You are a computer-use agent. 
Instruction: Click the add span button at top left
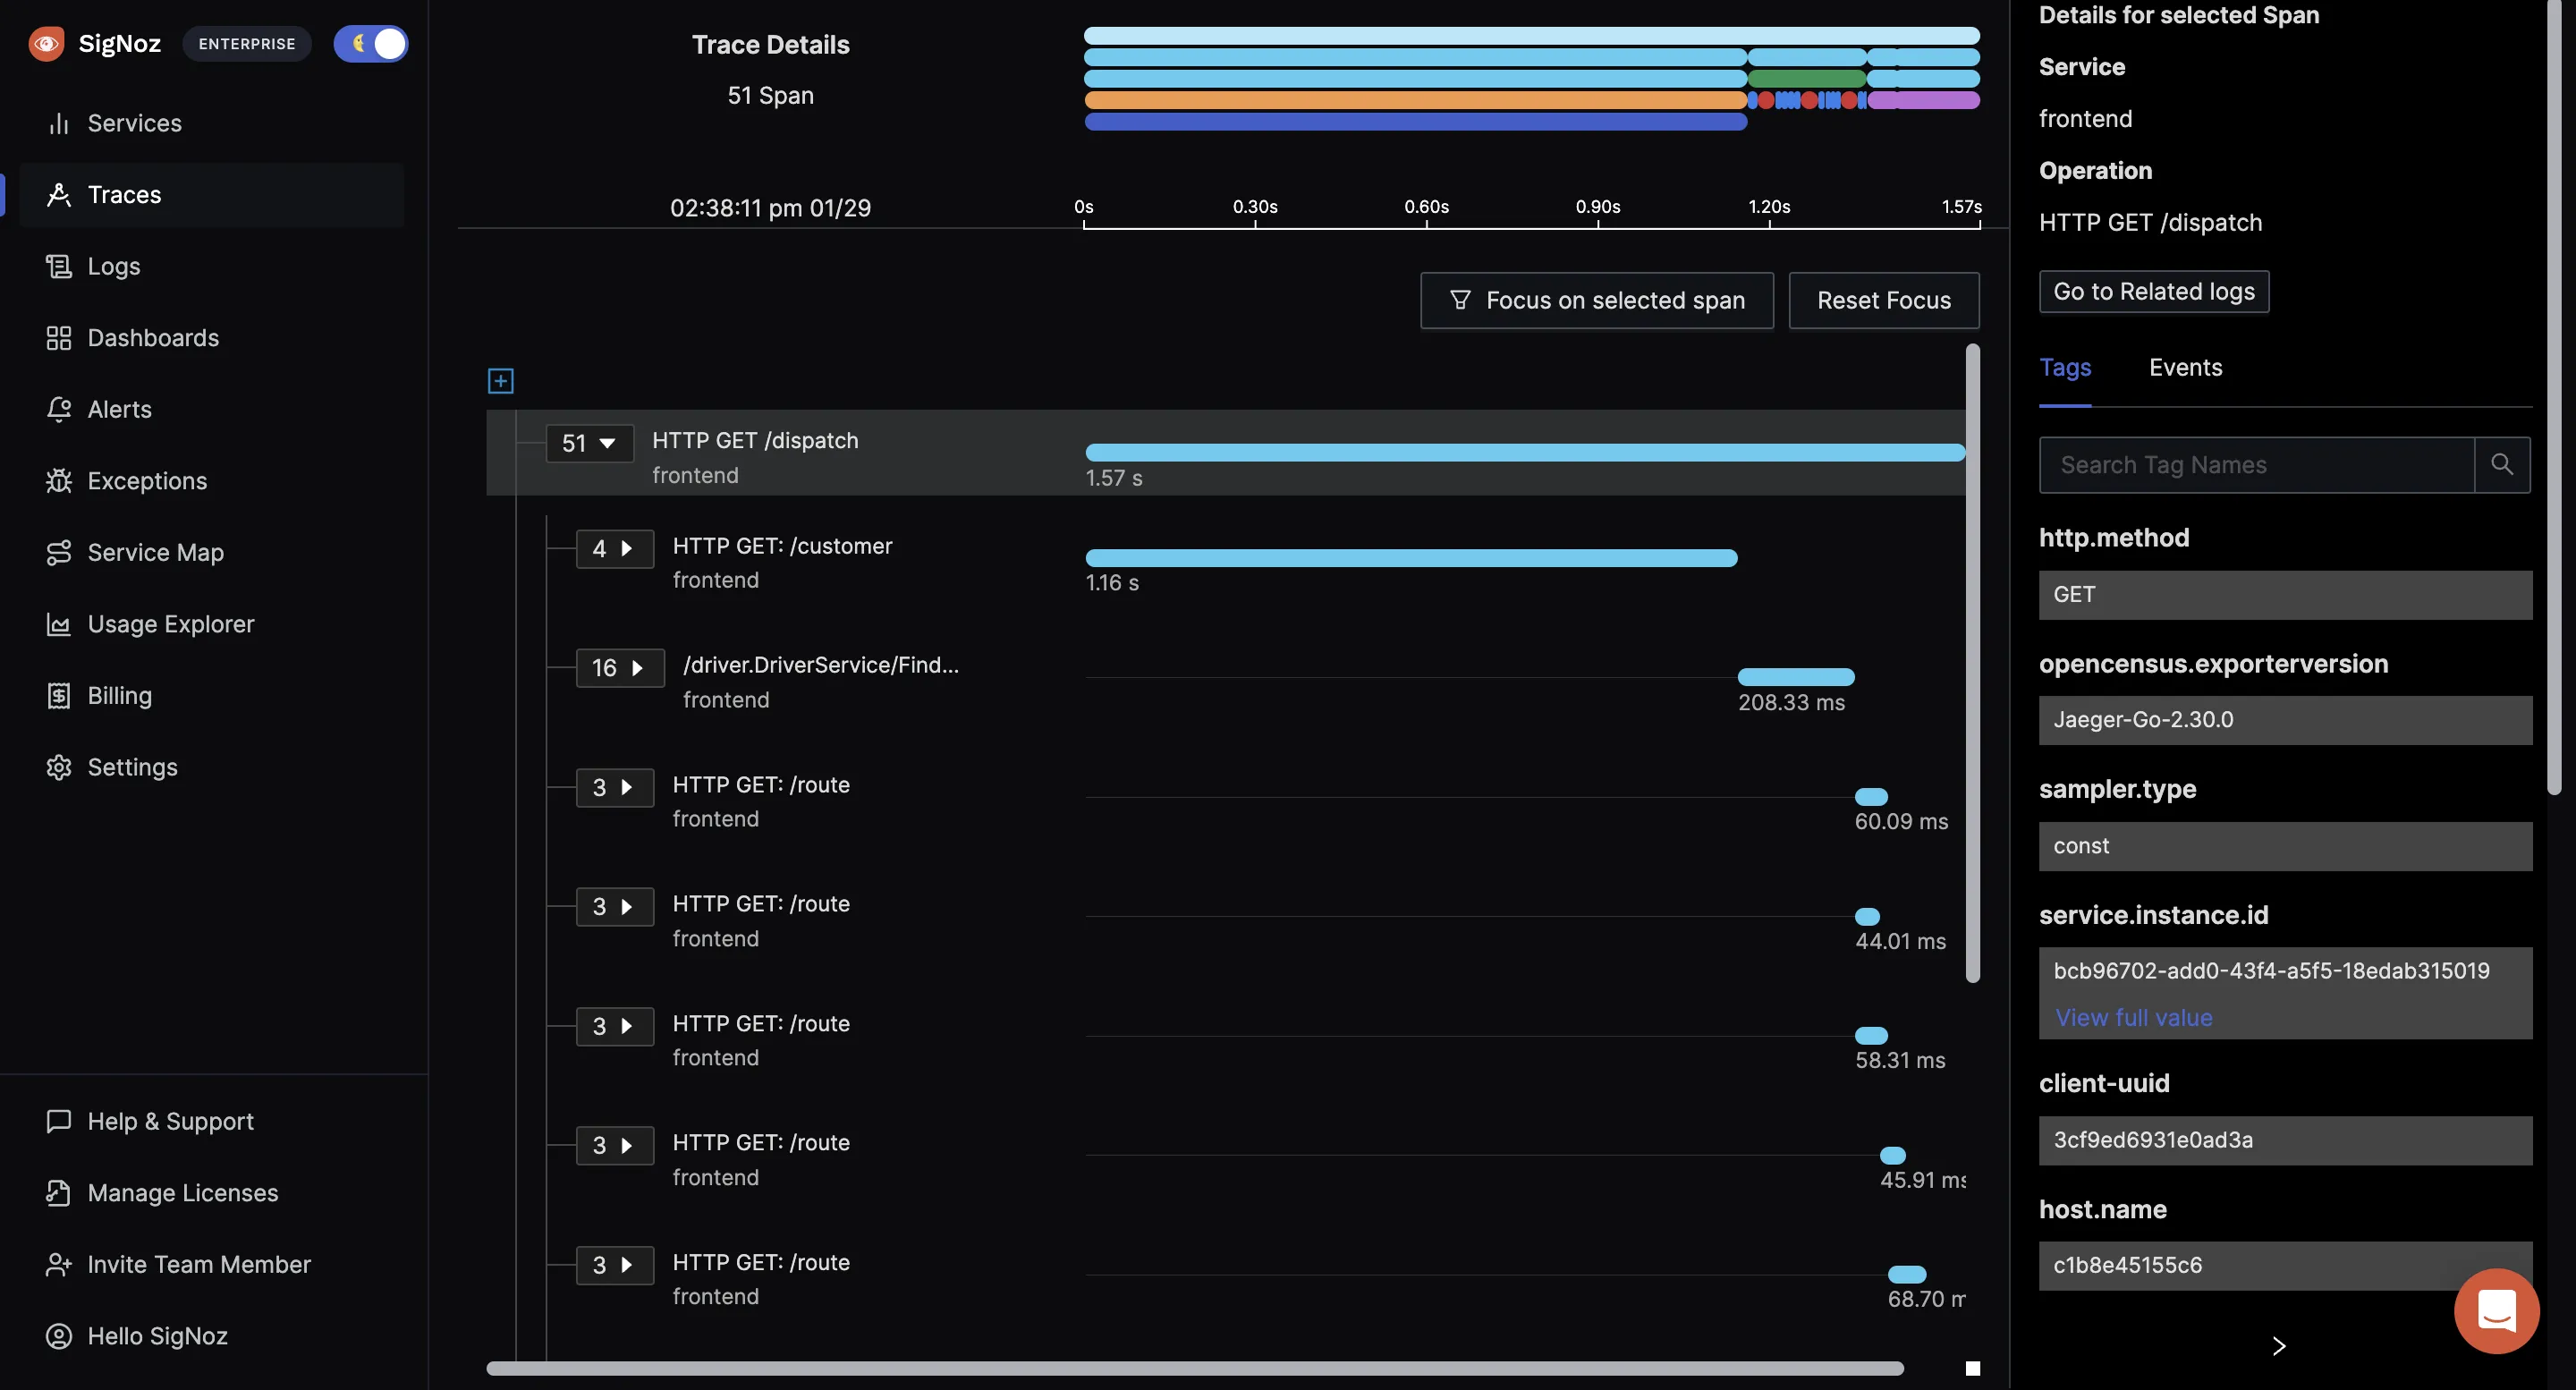500,380
